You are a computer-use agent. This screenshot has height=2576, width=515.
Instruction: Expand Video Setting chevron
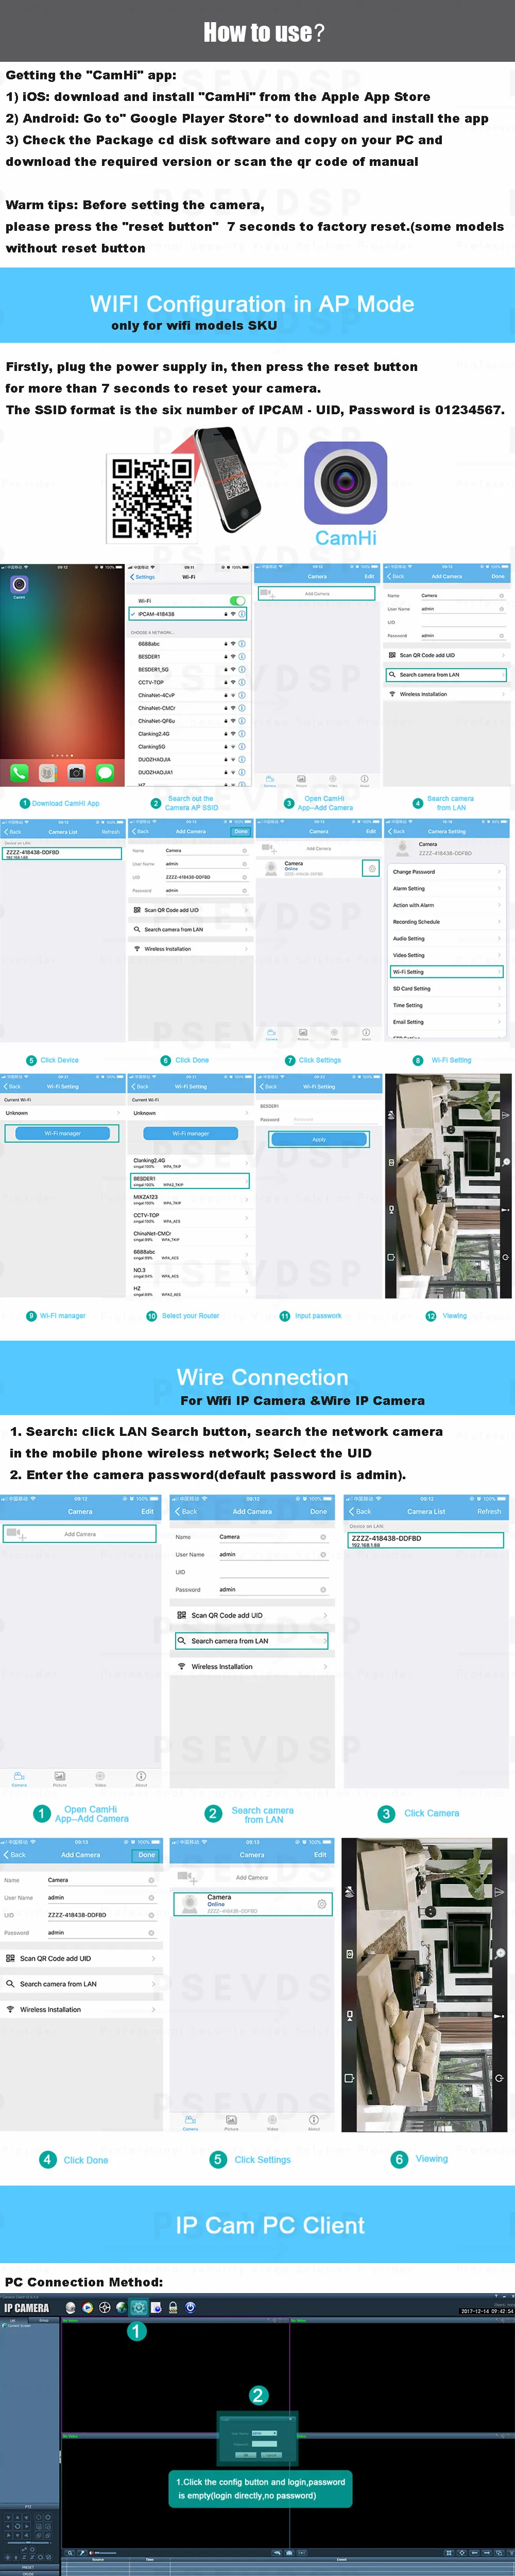[x=499, y=955]
